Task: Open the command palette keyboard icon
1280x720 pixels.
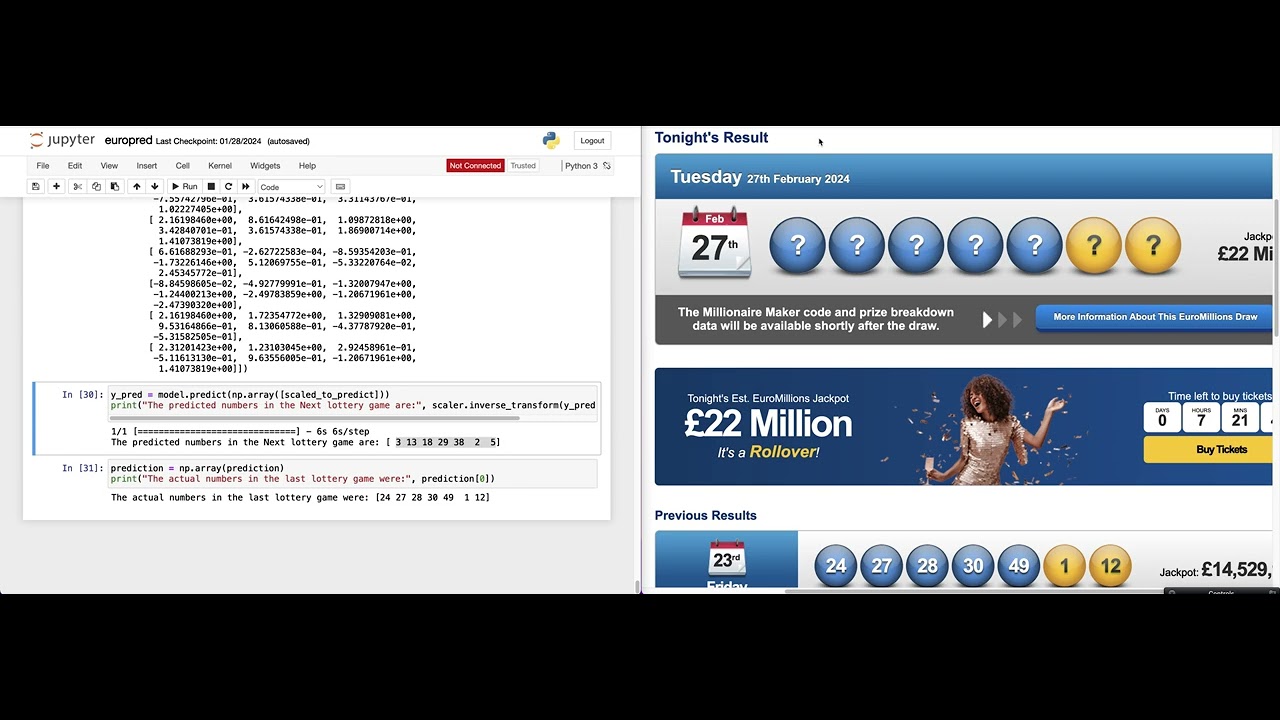Action: (x=340, y=187)
